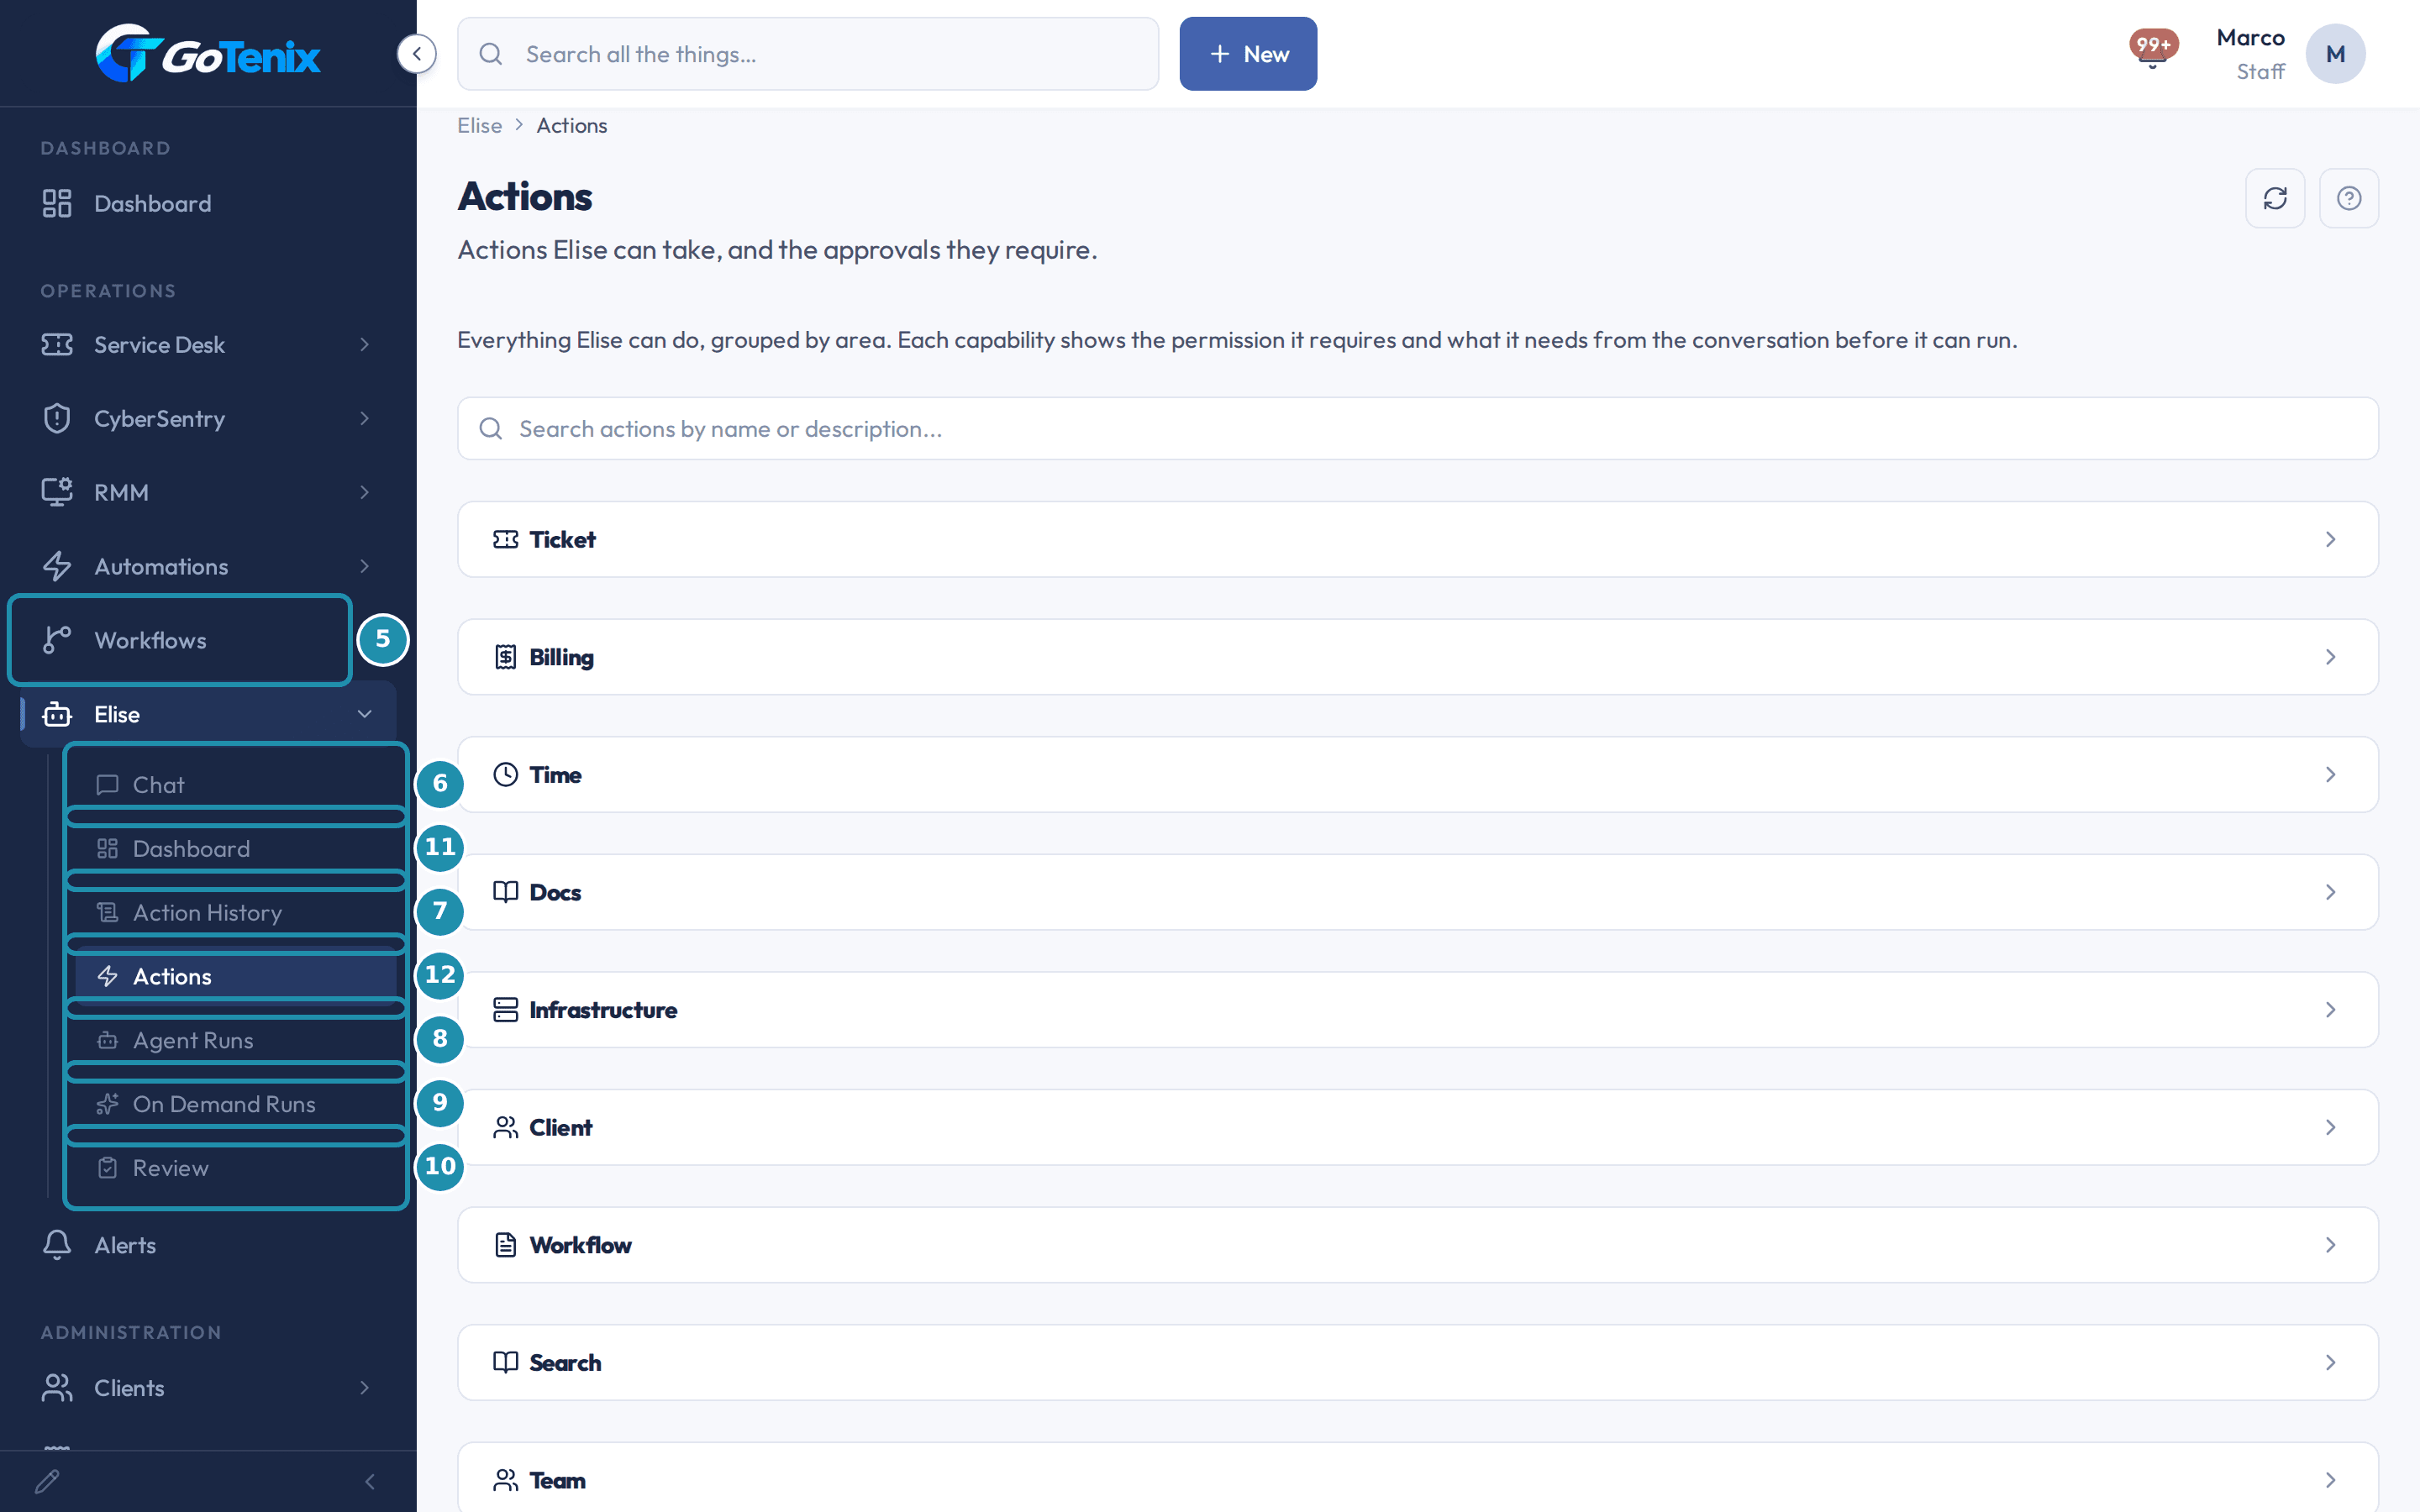
Task: Expand the Billing actions group chevron
Action: [x=2330, y=657]
